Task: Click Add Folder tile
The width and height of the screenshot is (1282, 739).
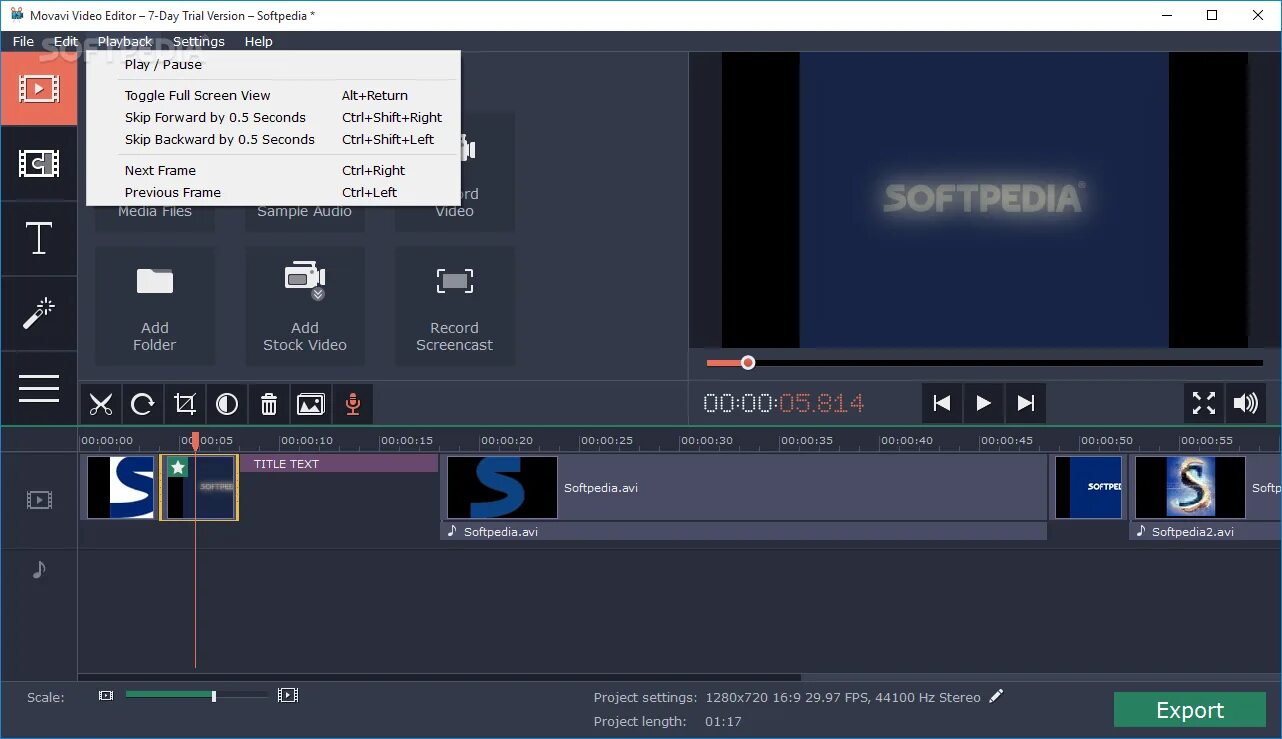Action: click(x=155, y=306)
